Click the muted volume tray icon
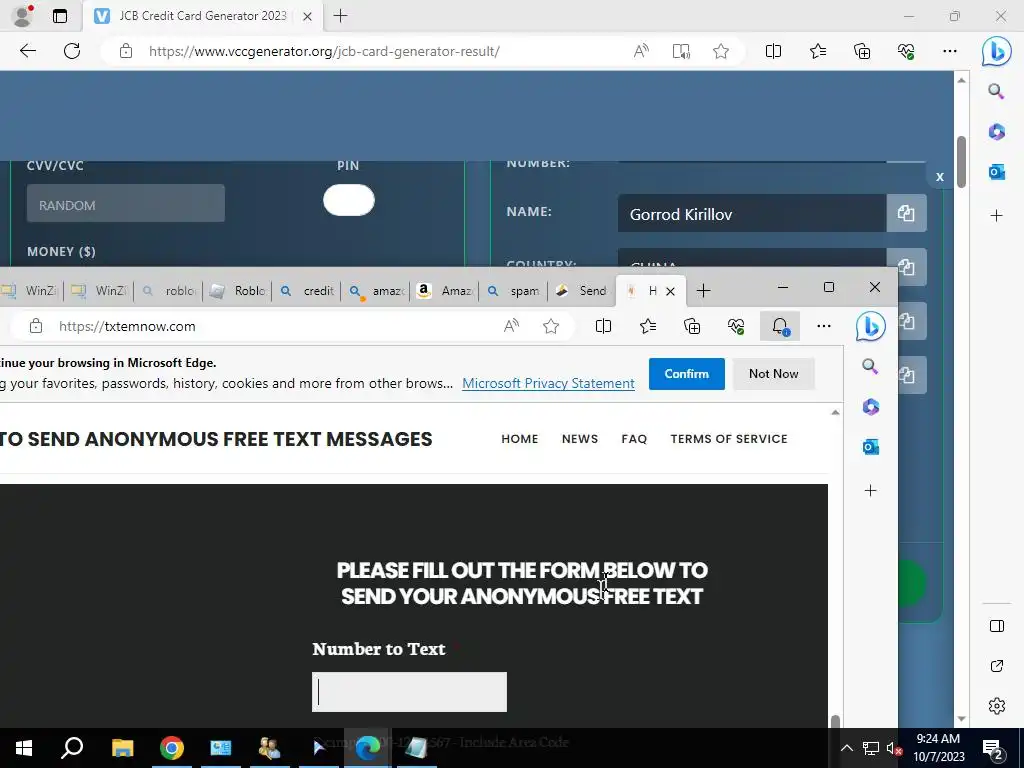Screen dimensions: 1024x768 [x=893, y=748]
